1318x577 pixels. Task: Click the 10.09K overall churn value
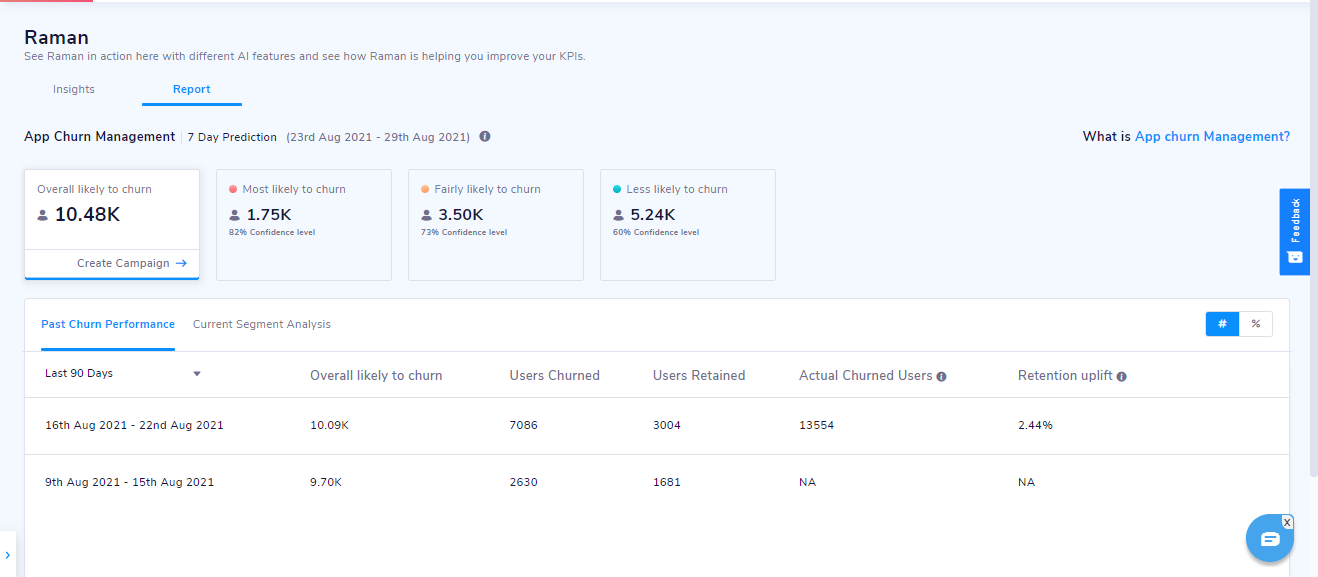(330, 426)
